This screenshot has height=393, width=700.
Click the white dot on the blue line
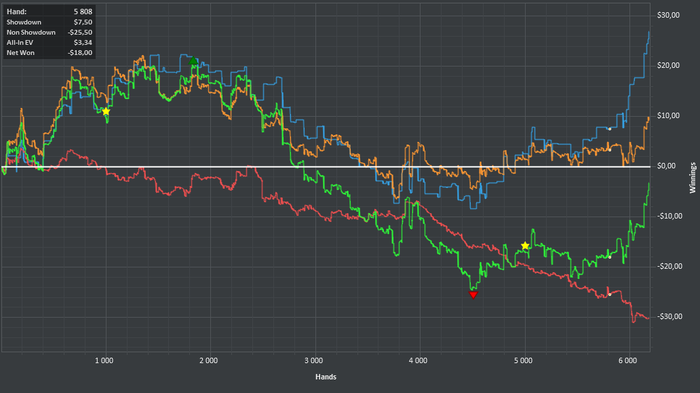(x=610, y=129)
